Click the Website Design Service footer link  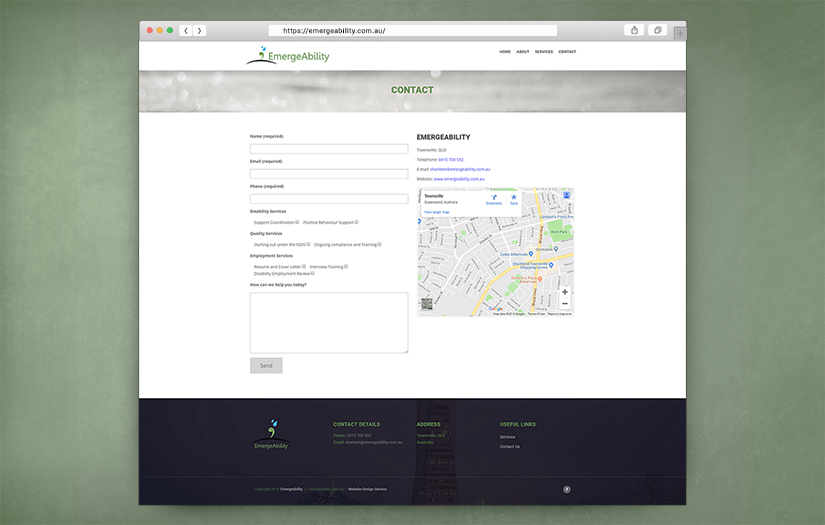(367, 489)
